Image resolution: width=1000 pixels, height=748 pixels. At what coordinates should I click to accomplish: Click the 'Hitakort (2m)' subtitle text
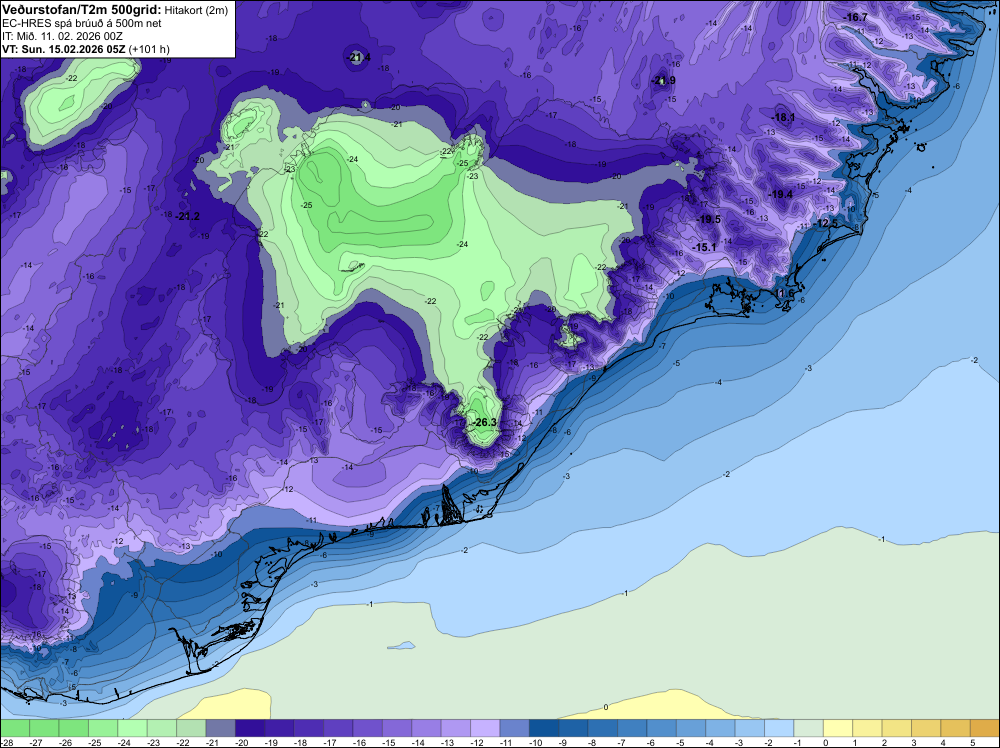coord(196,10)
